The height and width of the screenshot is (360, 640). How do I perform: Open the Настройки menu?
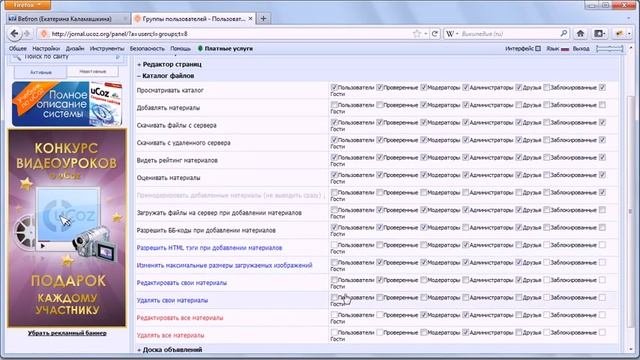pos(46,48)
